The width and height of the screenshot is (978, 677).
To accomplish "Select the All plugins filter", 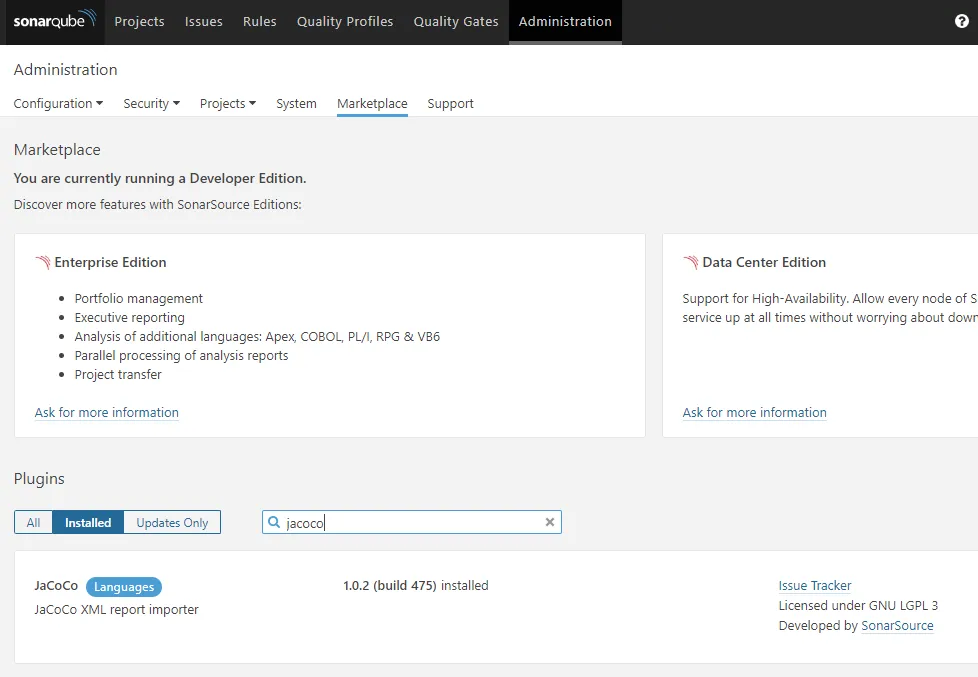I will pos(34,522).
